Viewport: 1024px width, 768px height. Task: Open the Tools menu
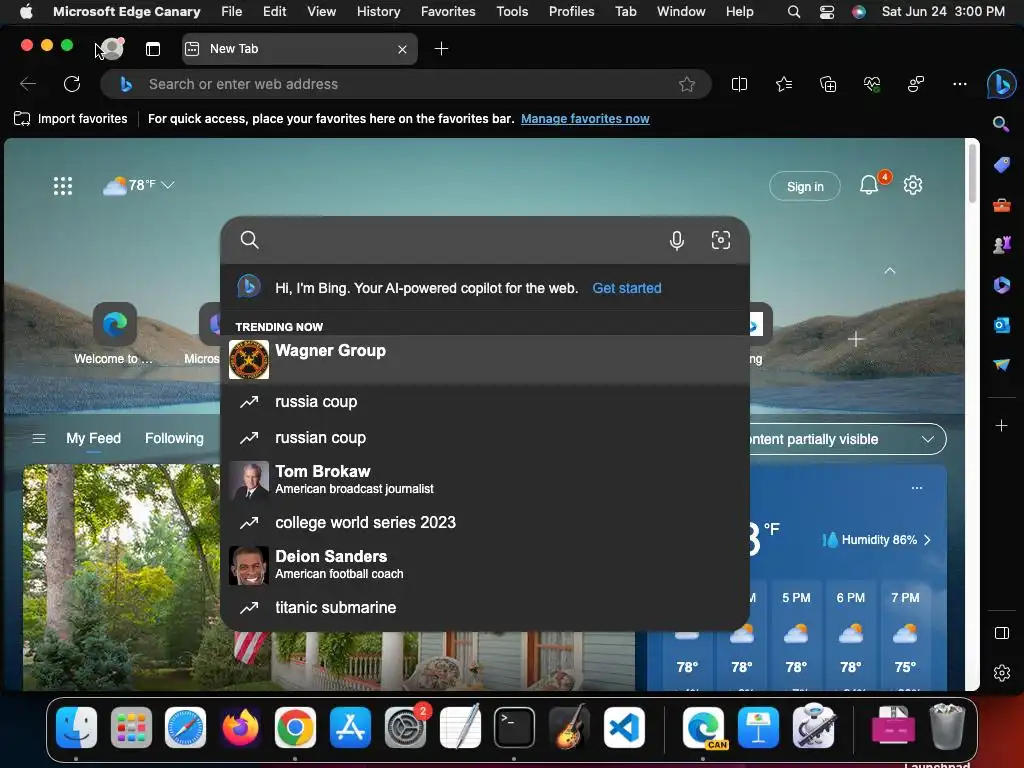(512, 11)
